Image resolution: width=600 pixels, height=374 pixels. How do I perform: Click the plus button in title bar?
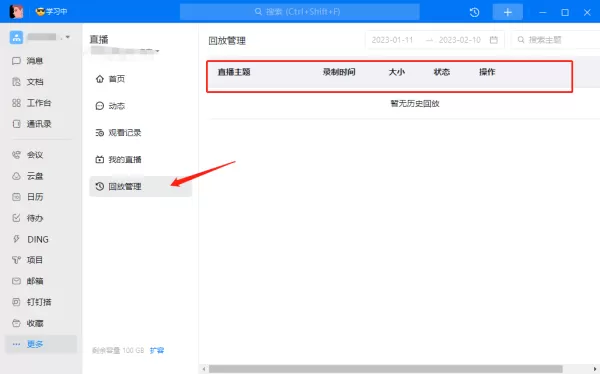pos(507,12)
